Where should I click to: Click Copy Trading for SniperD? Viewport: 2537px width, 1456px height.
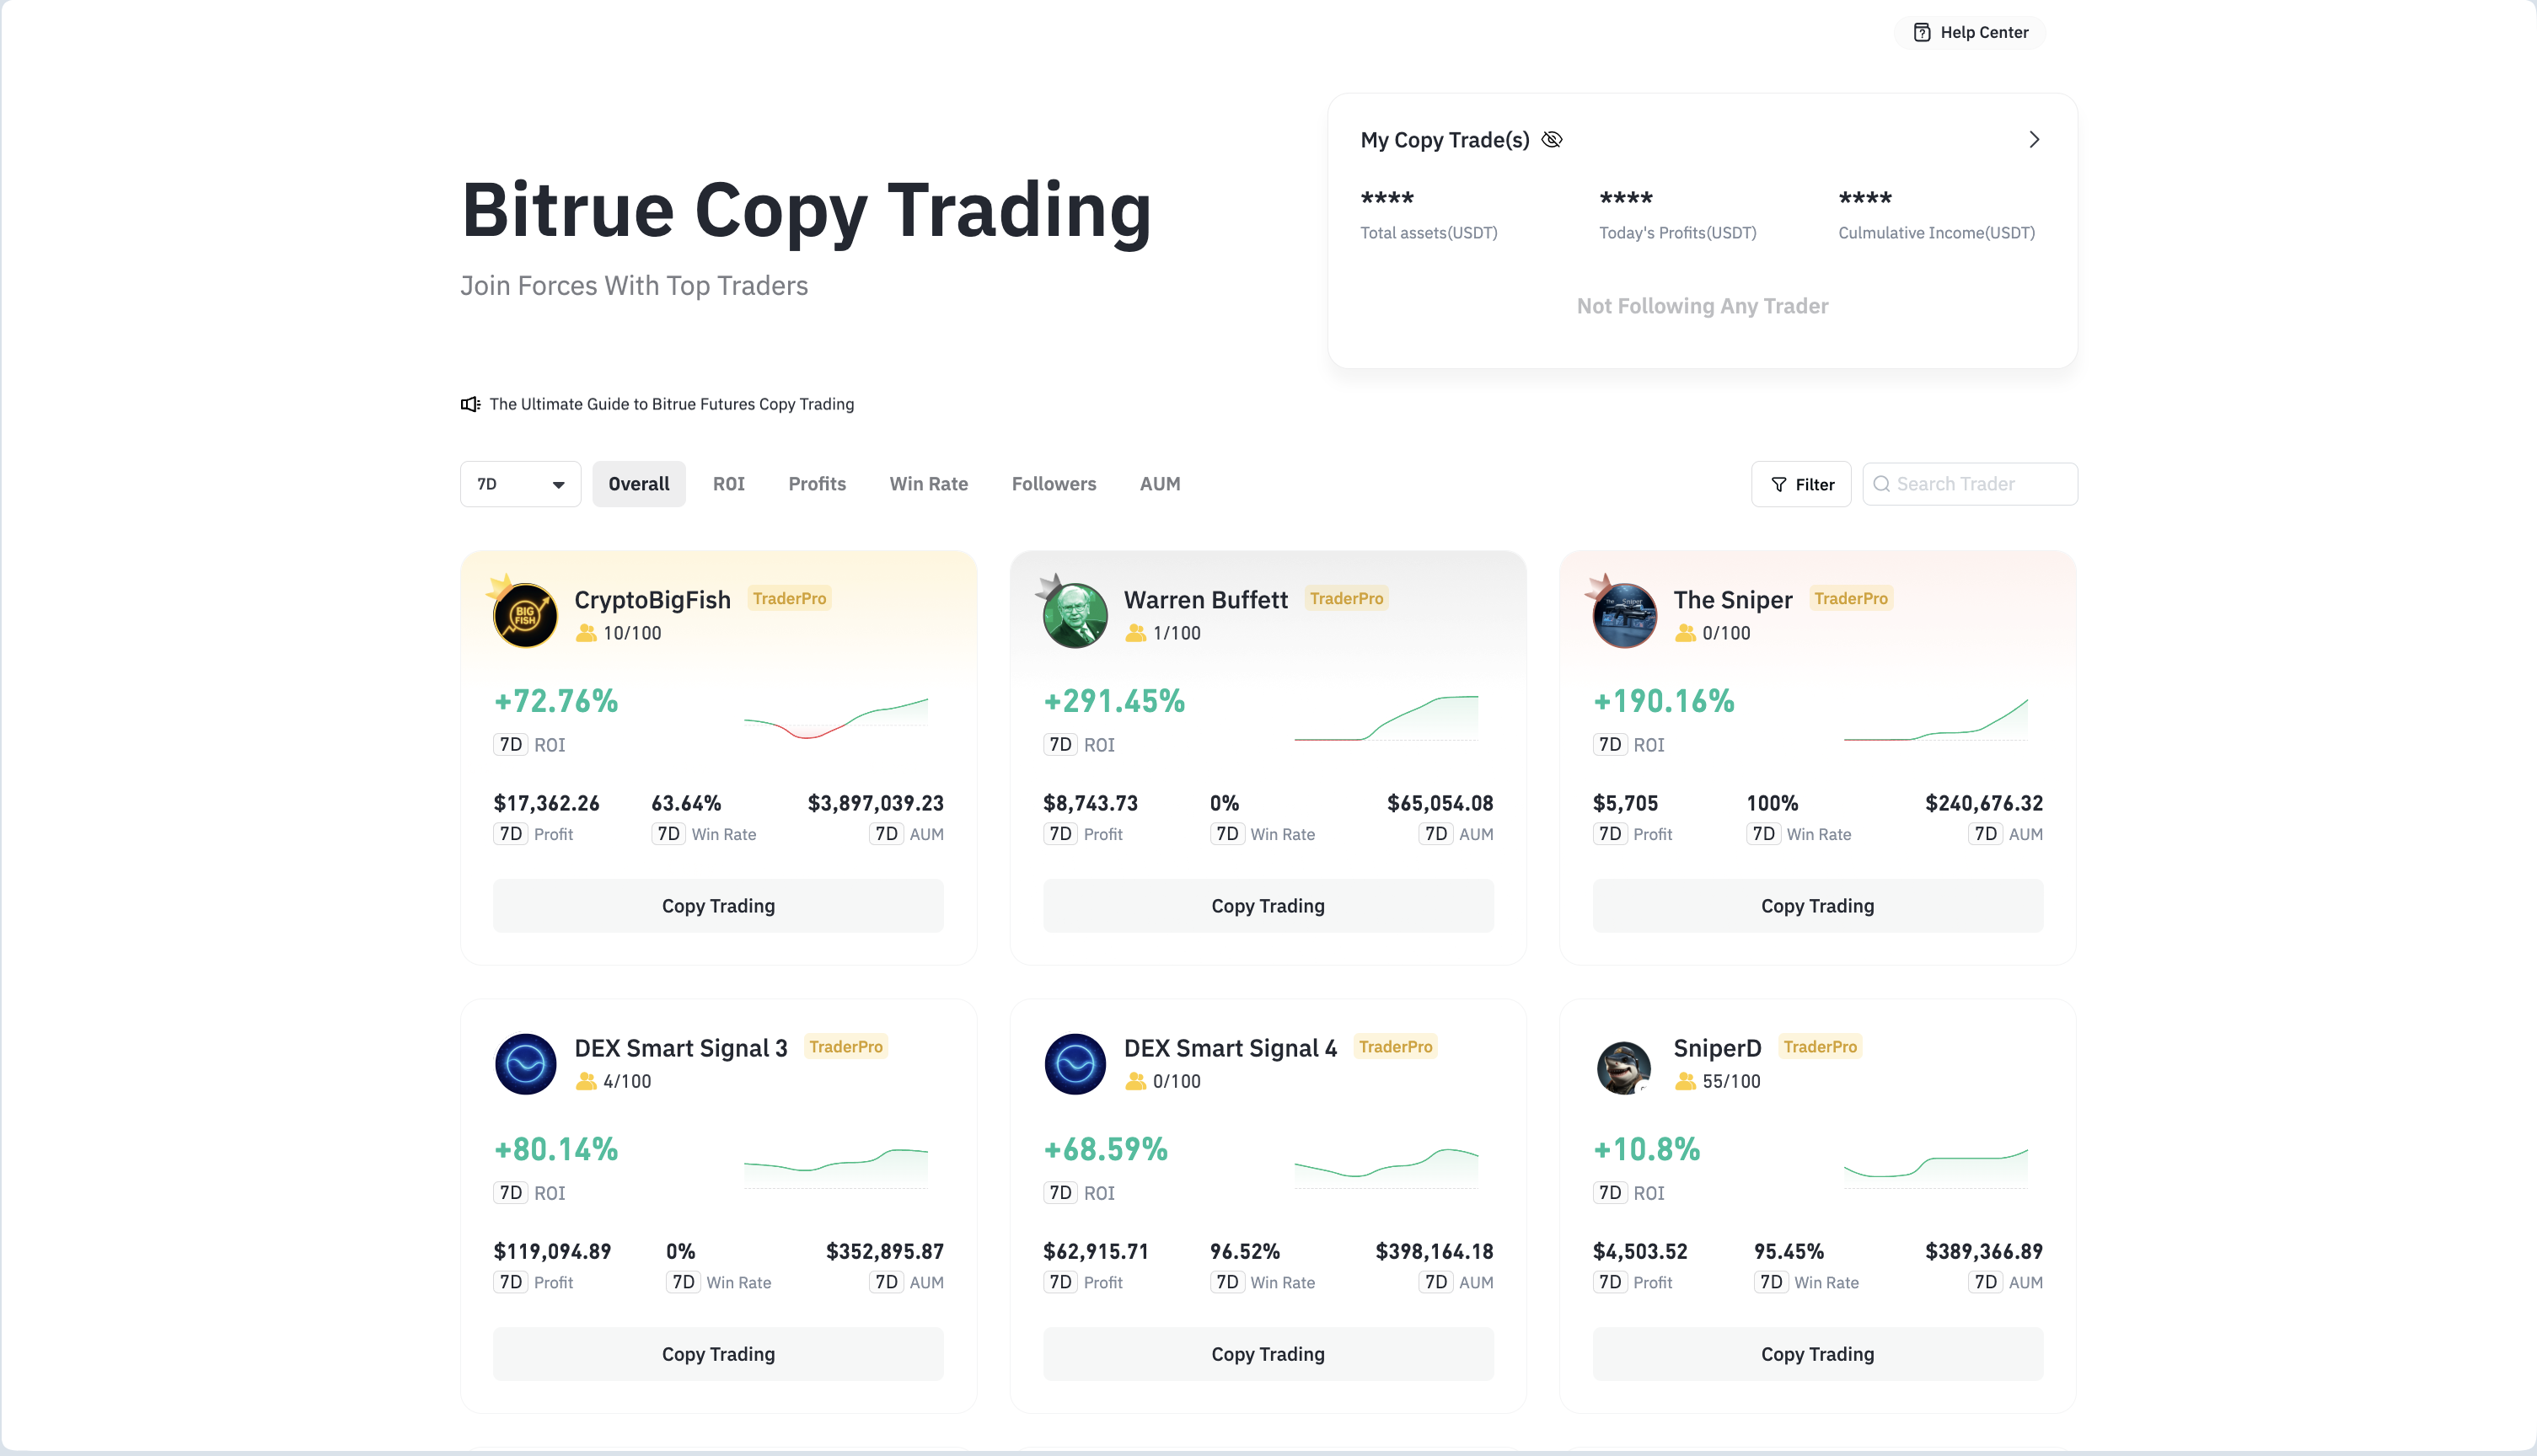point(1817,1354)
